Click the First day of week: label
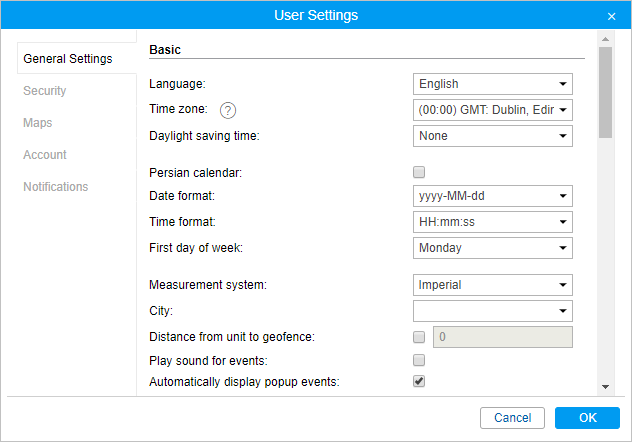Image resolution: width=632 pixels, height=442 pixels. click(196, 248)
